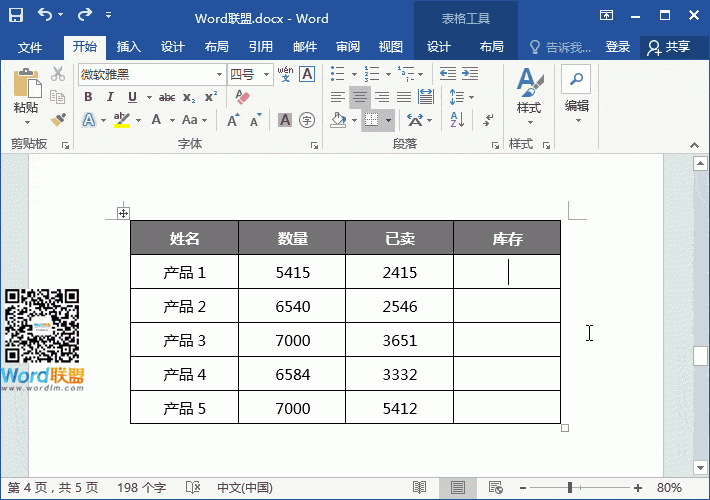Open the paragraph dialog launcher in 段落 group
The height and width of the screenshot is (500, 710).
[x=495, y=145]
